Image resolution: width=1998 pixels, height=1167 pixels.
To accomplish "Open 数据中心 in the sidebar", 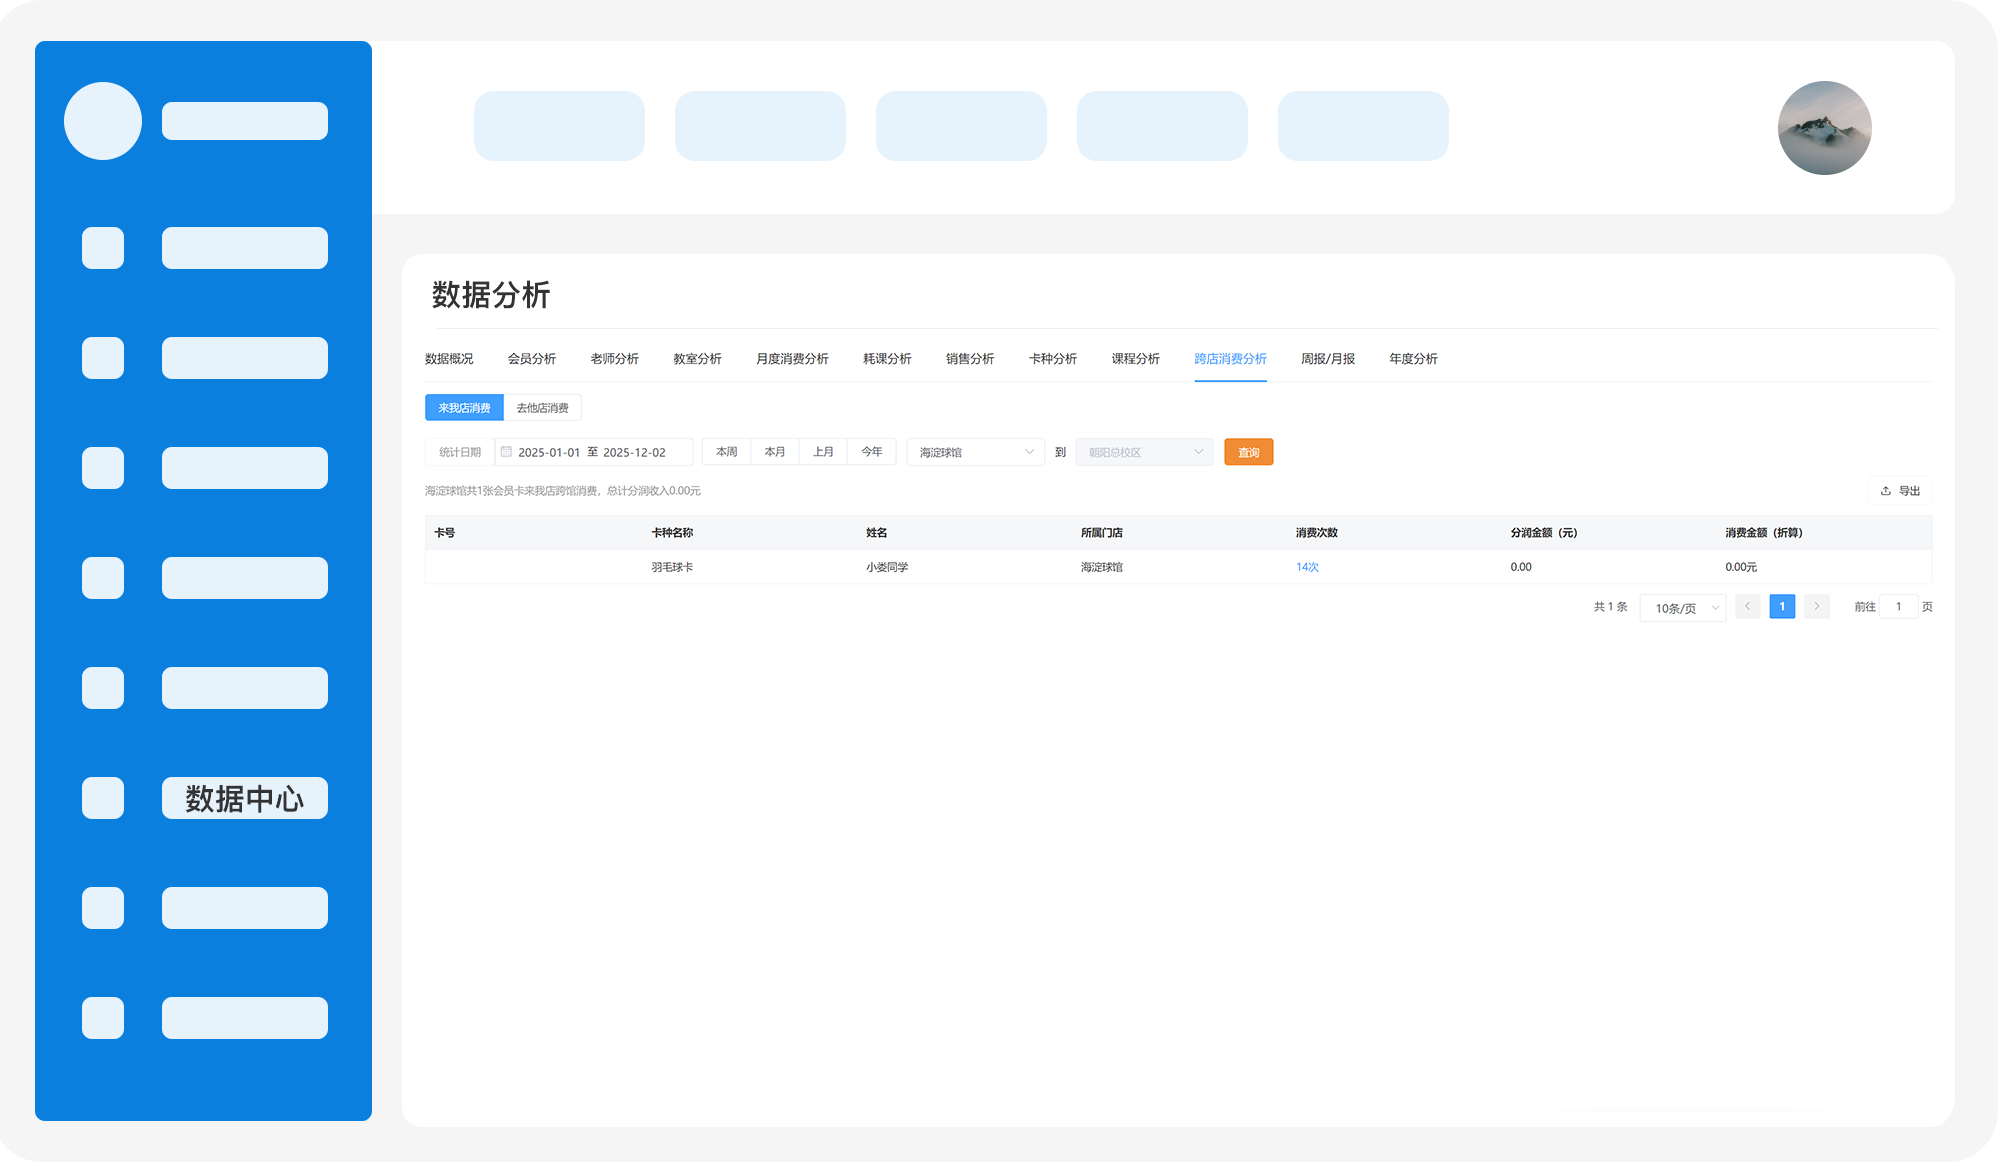I will pos(244,798).
